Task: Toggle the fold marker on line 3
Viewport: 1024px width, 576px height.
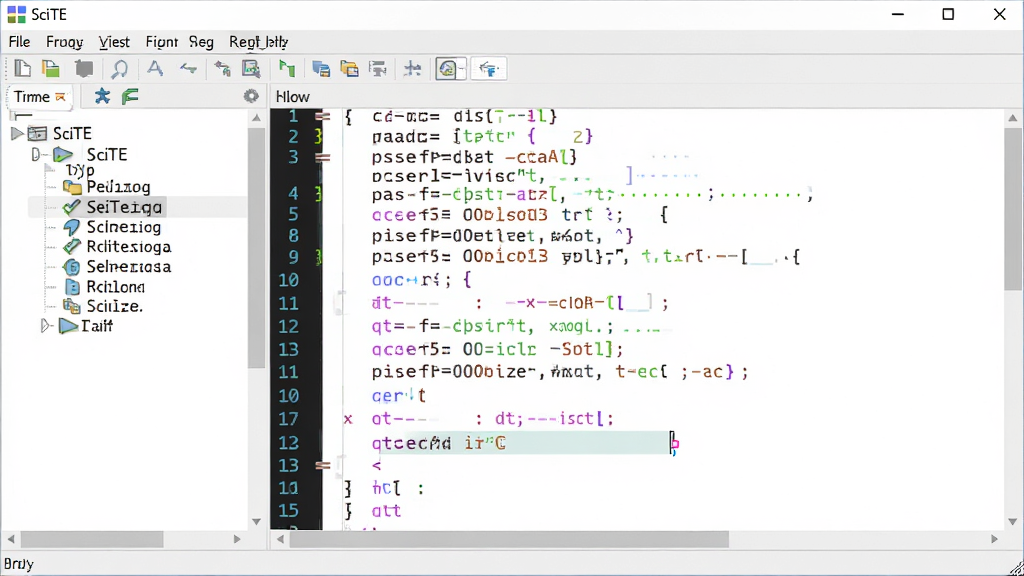Action: 323,157
